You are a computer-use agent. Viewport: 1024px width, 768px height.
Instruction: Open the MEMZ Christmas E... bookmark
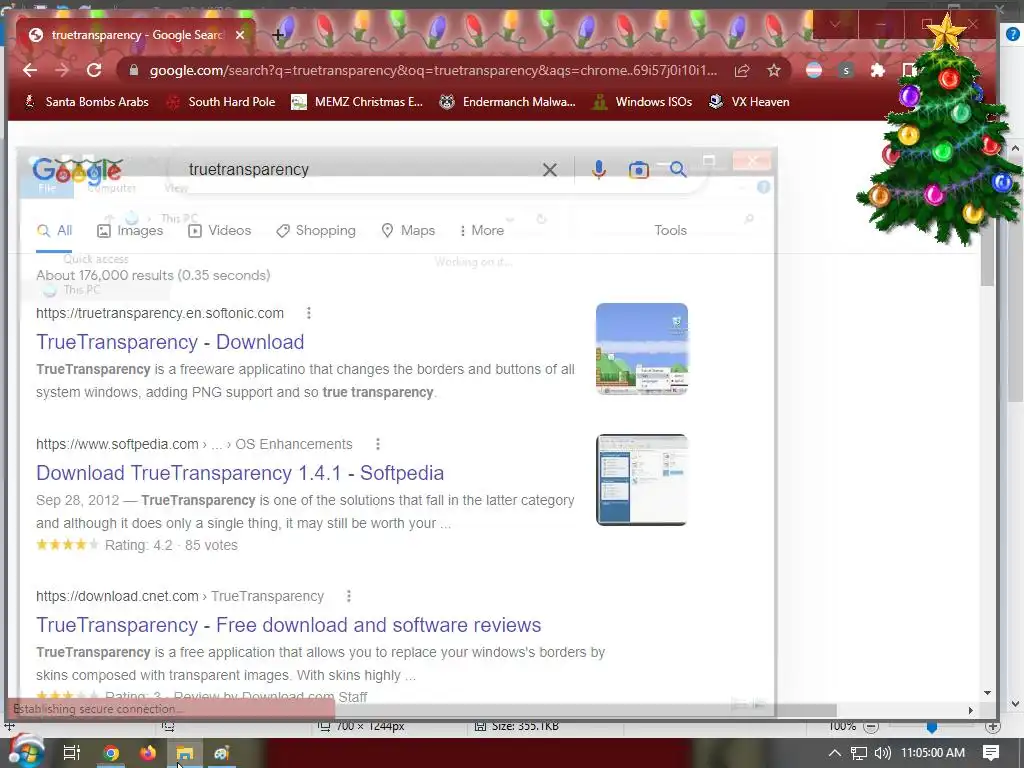click(x=357, y=102)
